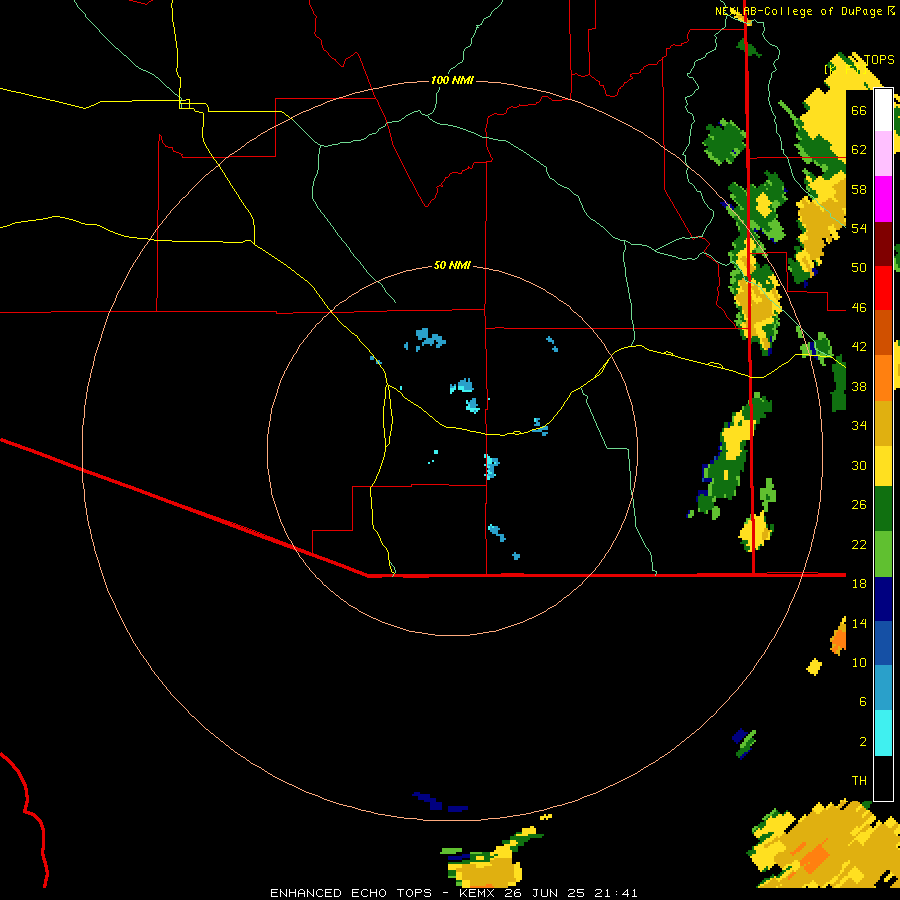Click the dark red (maroon) legend swatch

point(883,244)
